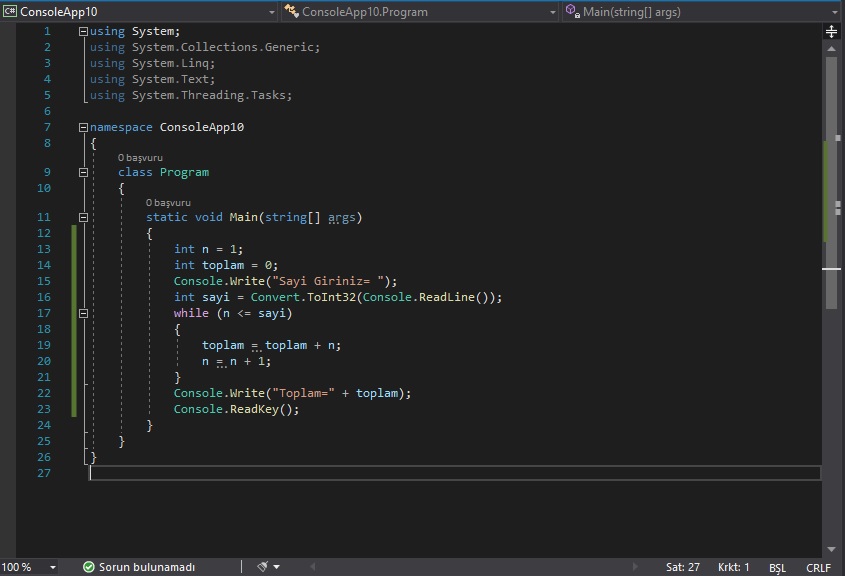Collapse the while loop block

(83, 314)
